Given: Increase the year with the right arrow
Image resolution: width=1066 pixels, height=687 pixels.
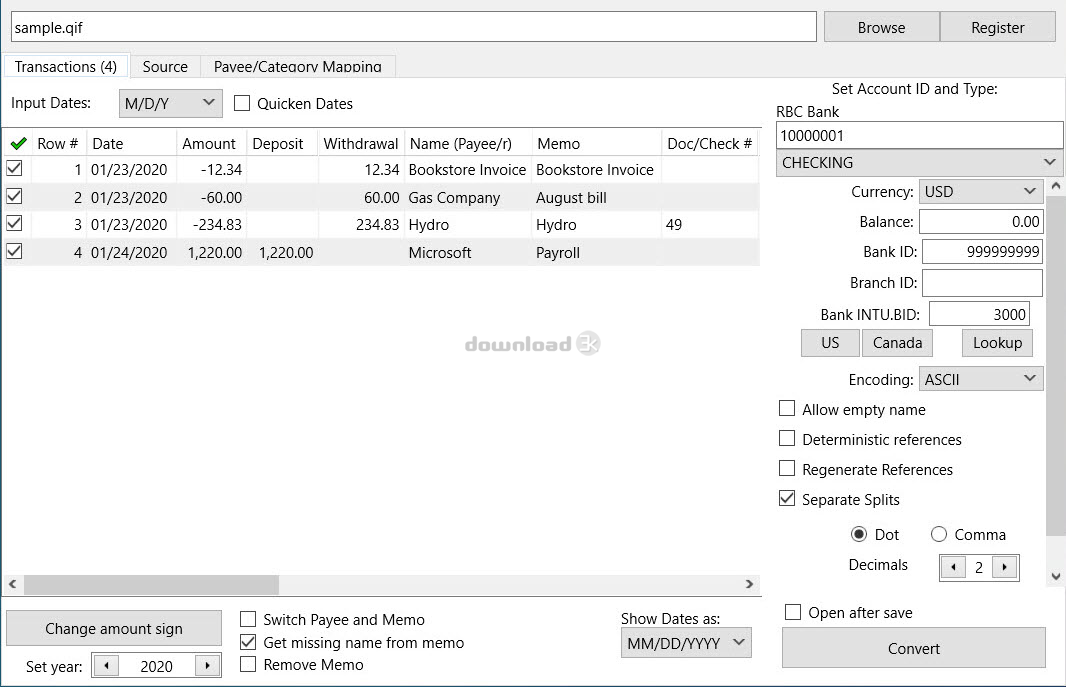Looking at the screenshot, I should (x=207, y=665).
